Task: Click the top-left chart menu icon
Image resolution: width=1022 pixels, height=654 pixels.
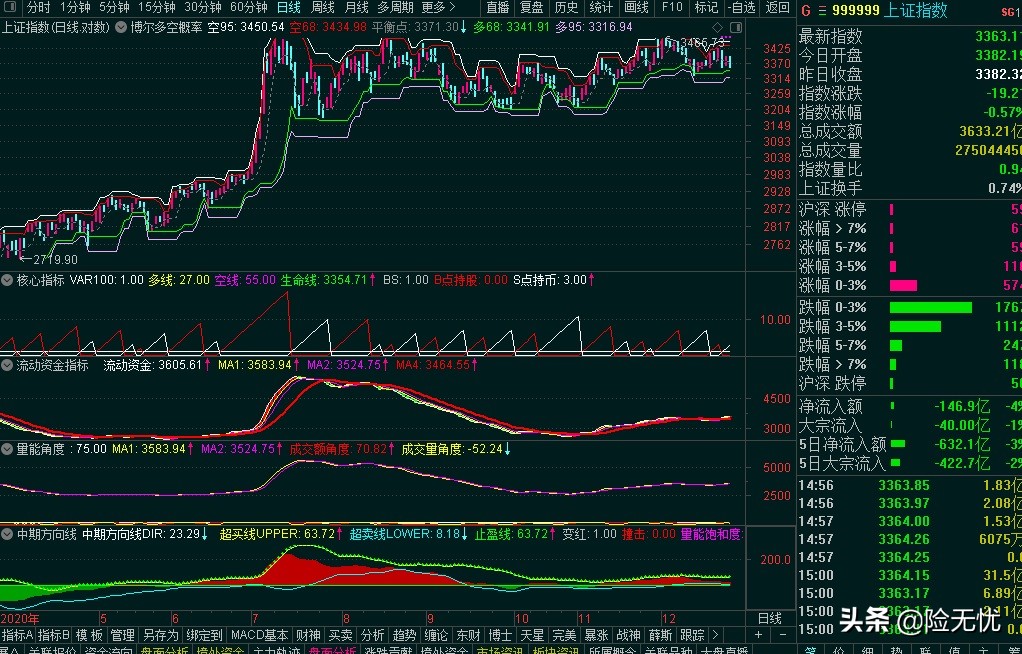Action: 10,7
